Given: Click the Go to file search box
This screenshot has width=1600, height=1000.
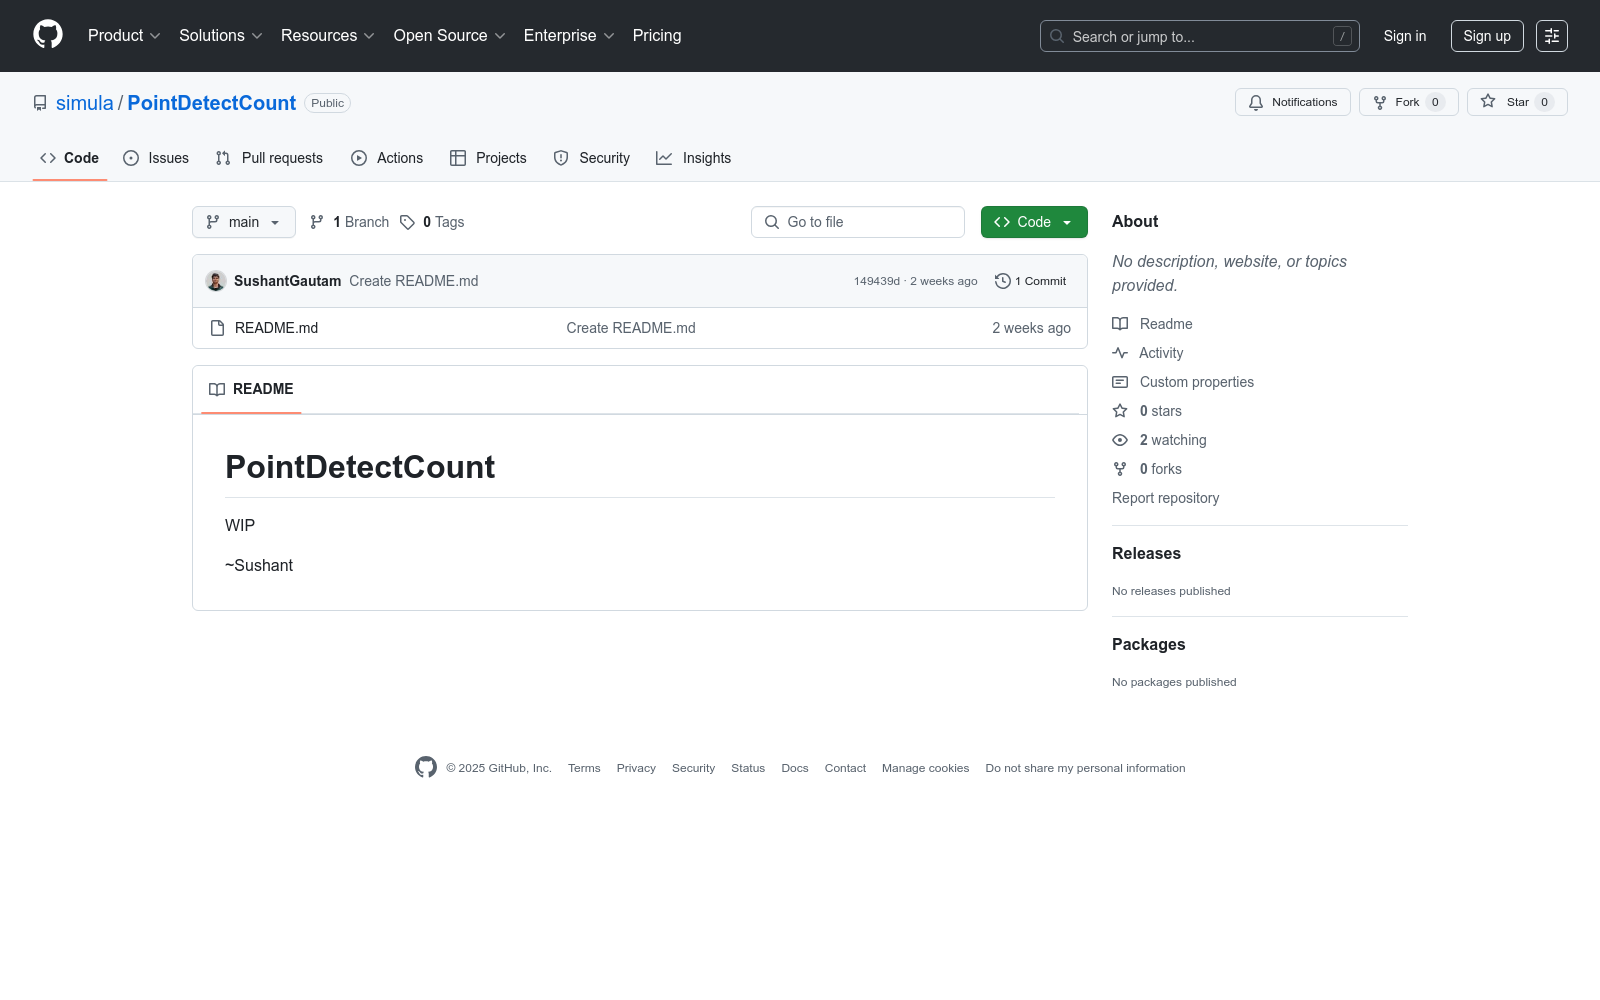Looking at the screenshot, I should 858,222.
